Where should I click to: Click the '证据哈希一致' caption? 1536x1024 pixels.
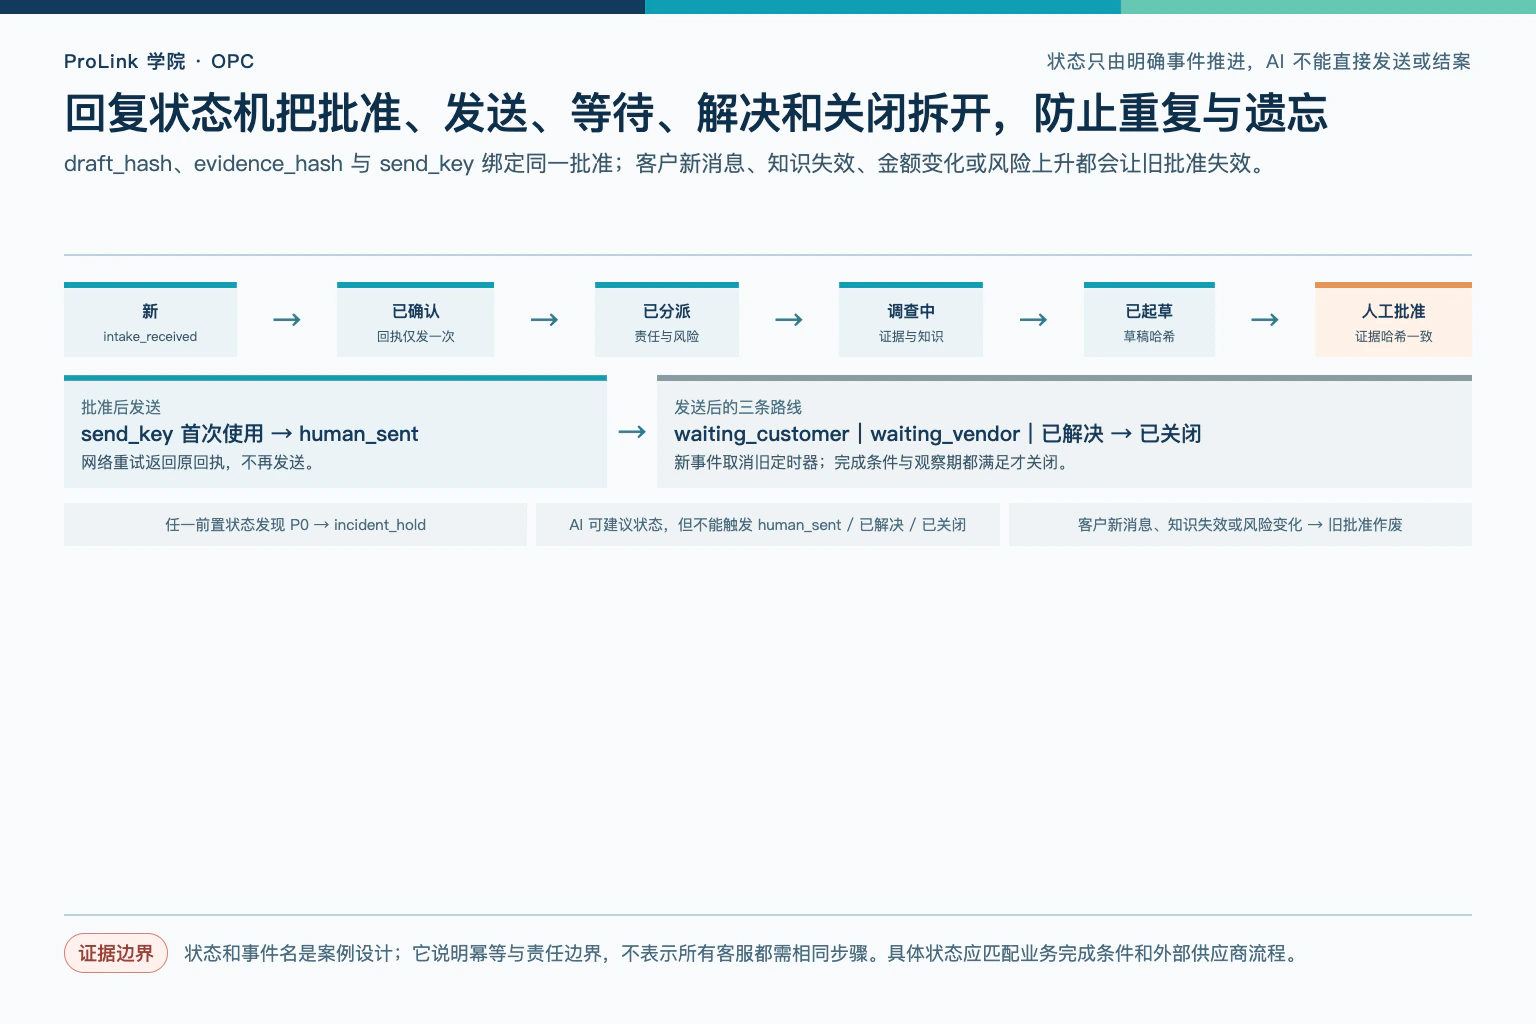coord(1393,336)
